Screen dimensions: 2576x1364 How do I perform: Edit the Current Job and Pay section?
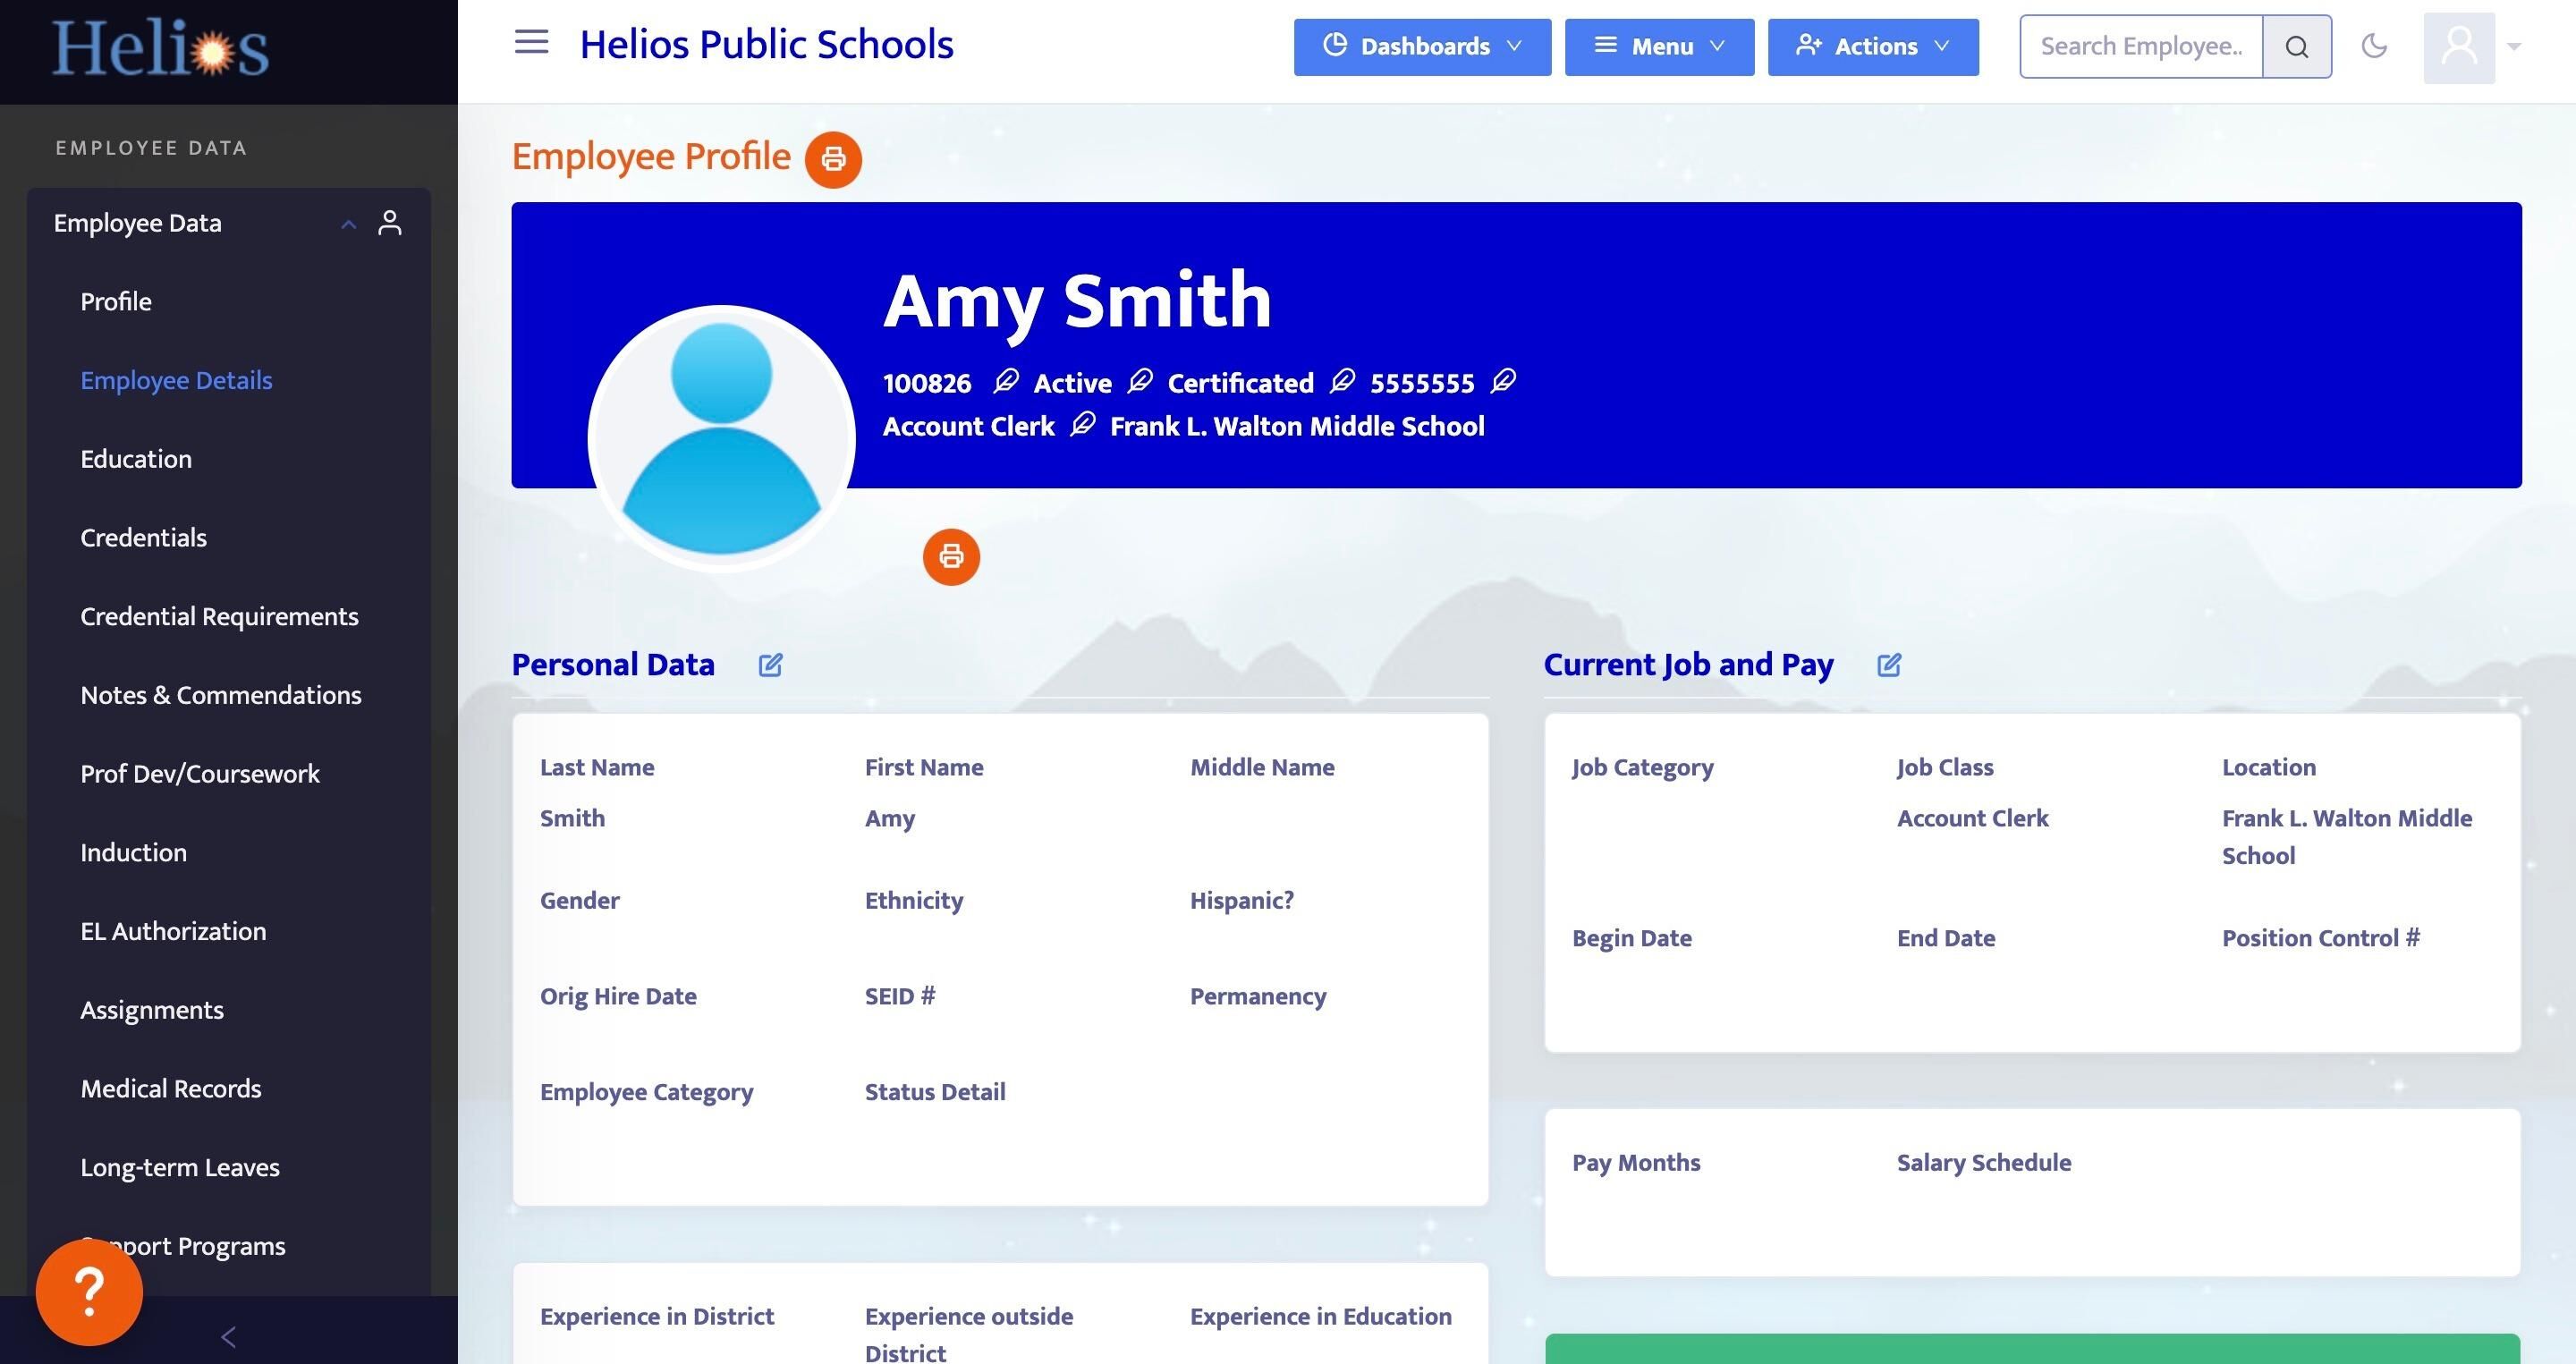pyautogui.click(x=1888, y=665)
